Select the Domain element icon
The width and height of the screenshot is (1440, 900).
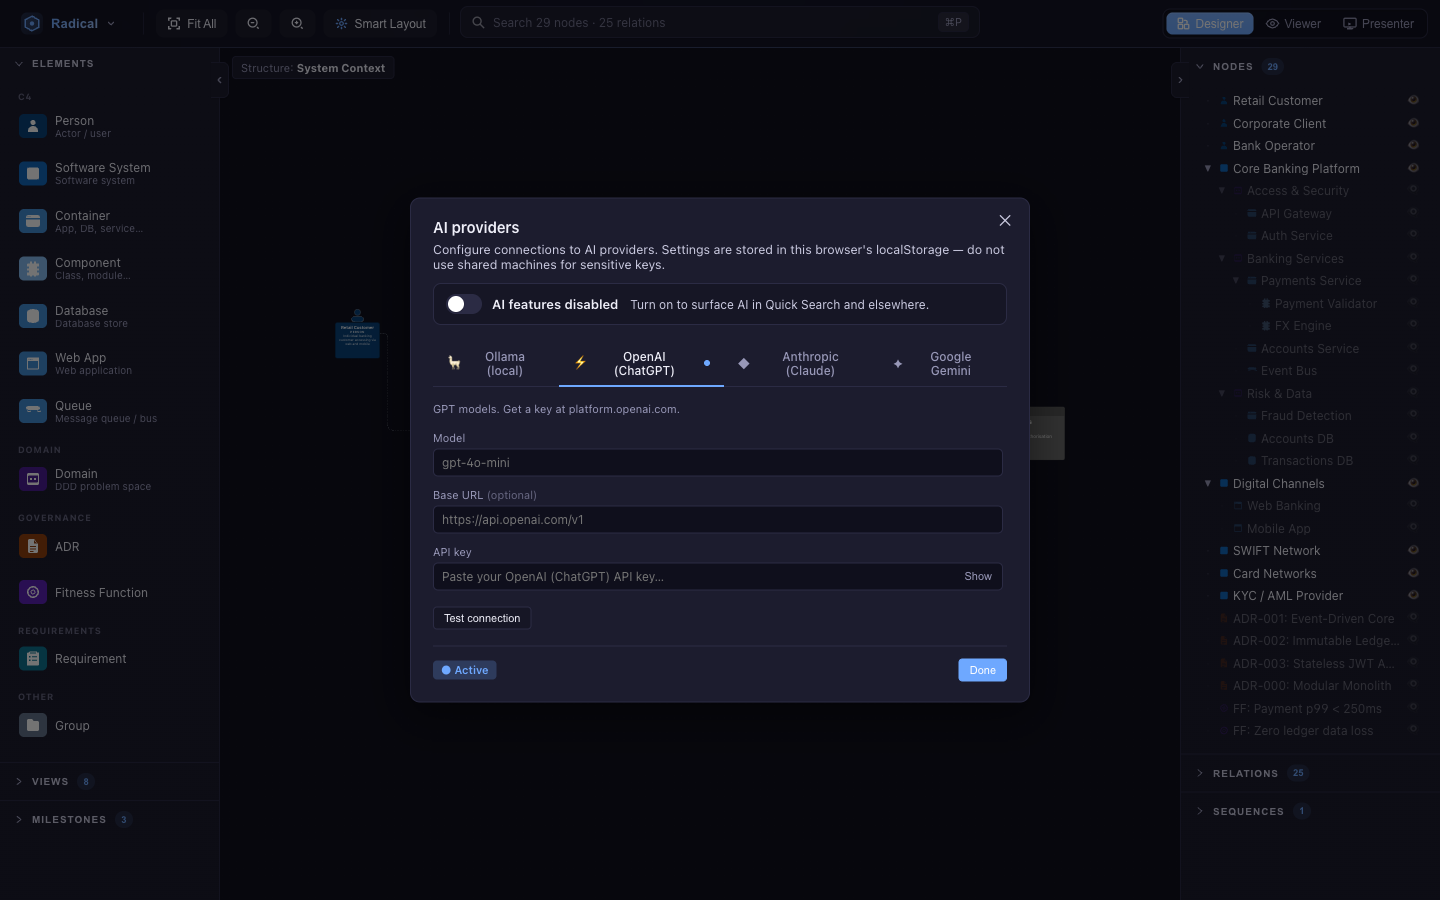tap(33, 479)
